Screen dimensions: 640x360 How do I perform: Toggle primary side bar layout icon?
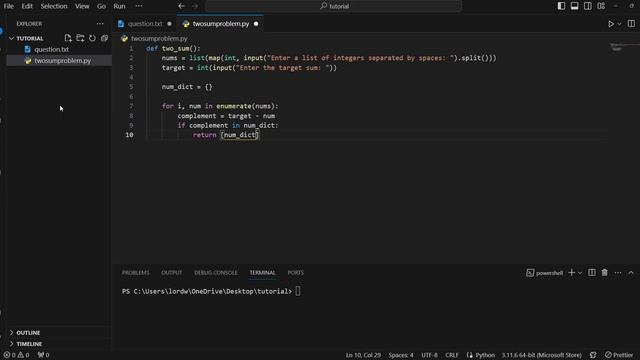pyautogui.click(x=561, y=6)
